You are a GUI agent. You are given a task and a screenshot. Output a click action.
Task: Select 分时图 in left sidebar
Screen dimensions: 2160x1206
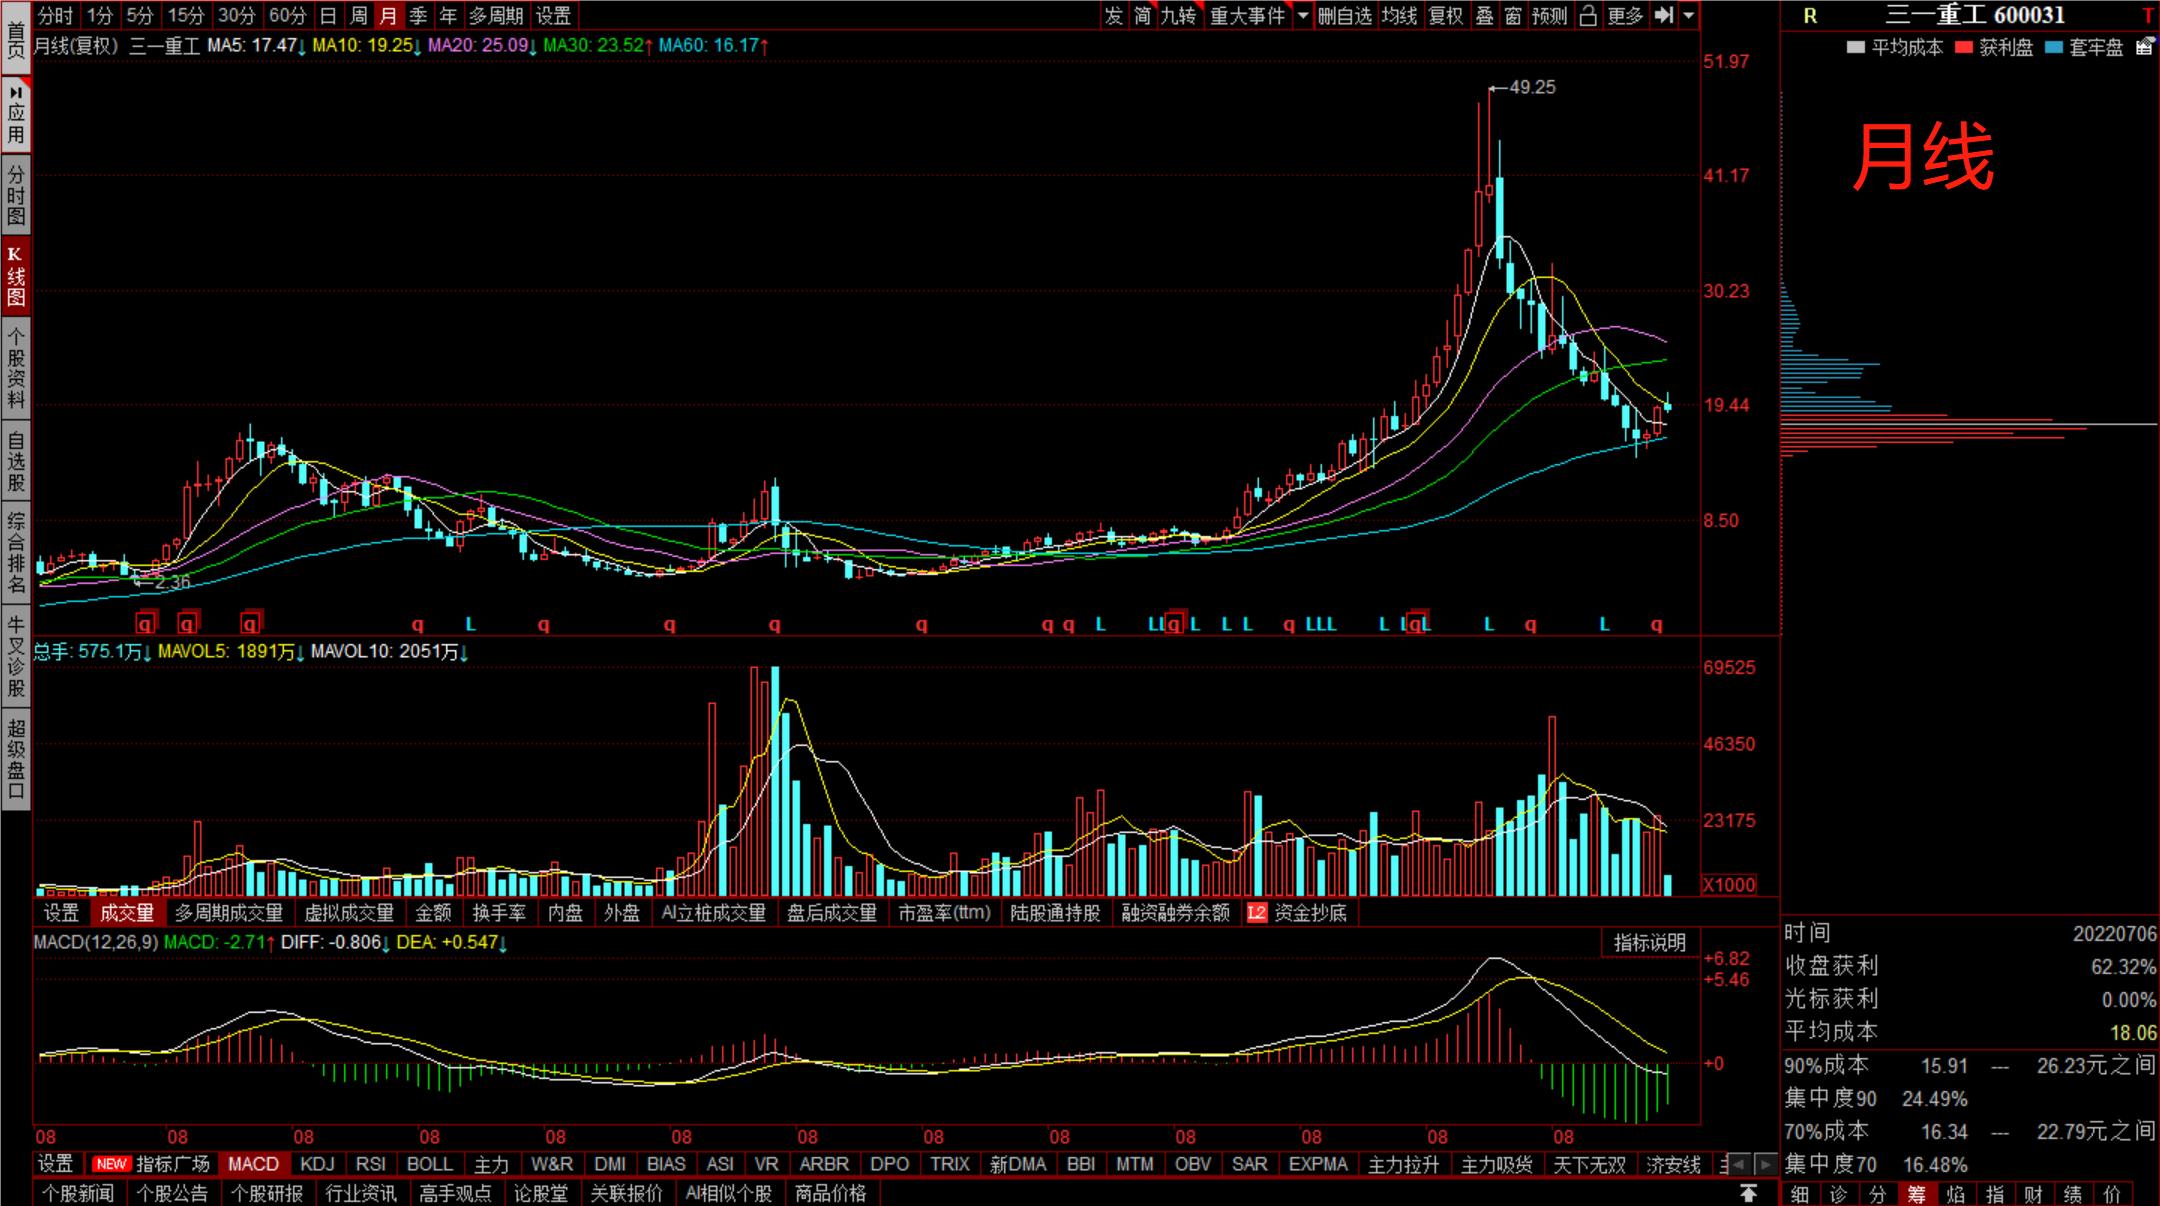(x=16, y=195)
